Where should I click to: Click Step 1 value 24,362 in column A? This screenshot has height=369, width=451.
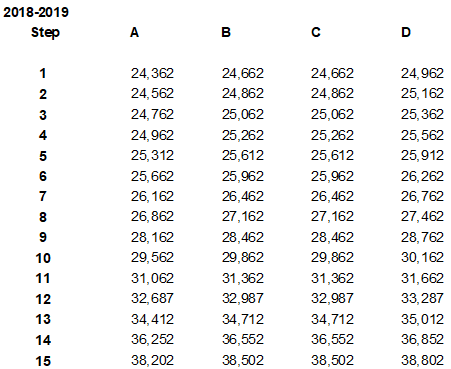click(152, 74)
